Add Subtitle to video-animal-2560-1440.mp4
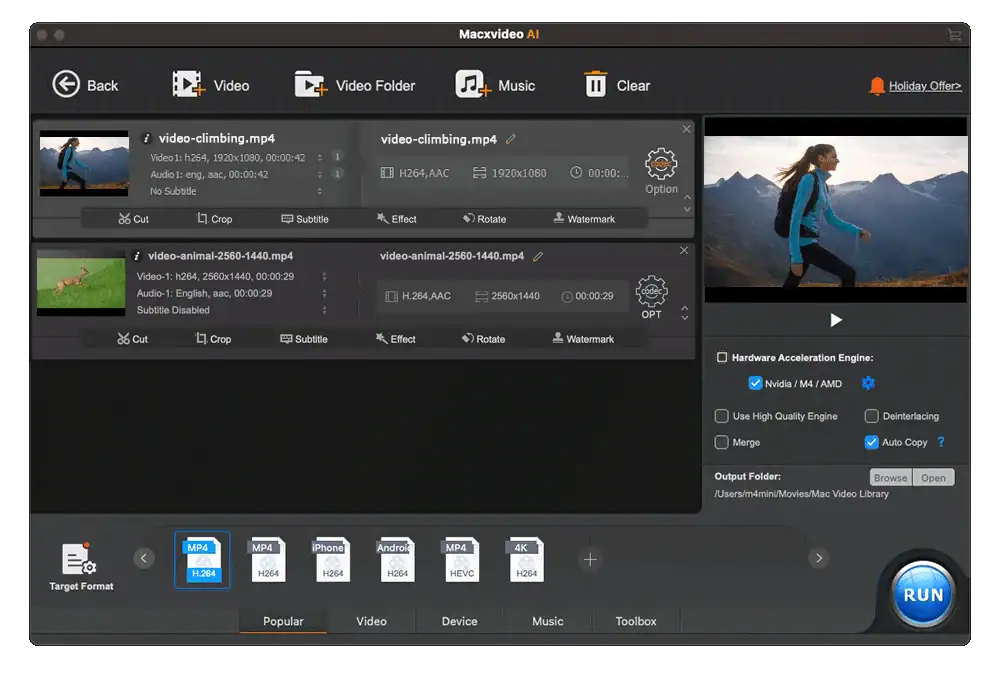This screenshot has height=682, width=1000. click(304, 339)
